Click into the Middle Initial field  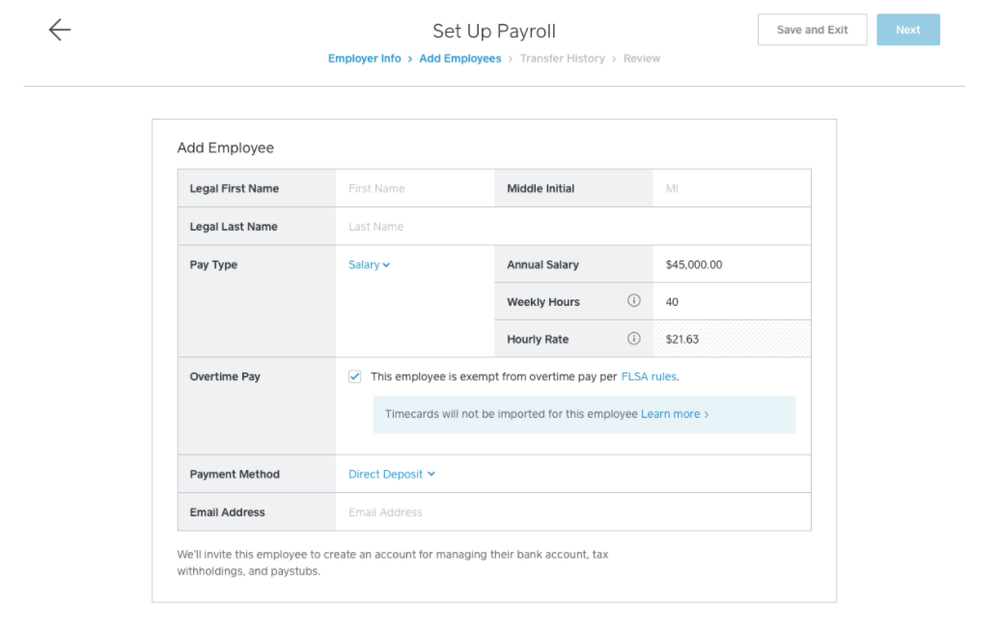tap(731, 188)
